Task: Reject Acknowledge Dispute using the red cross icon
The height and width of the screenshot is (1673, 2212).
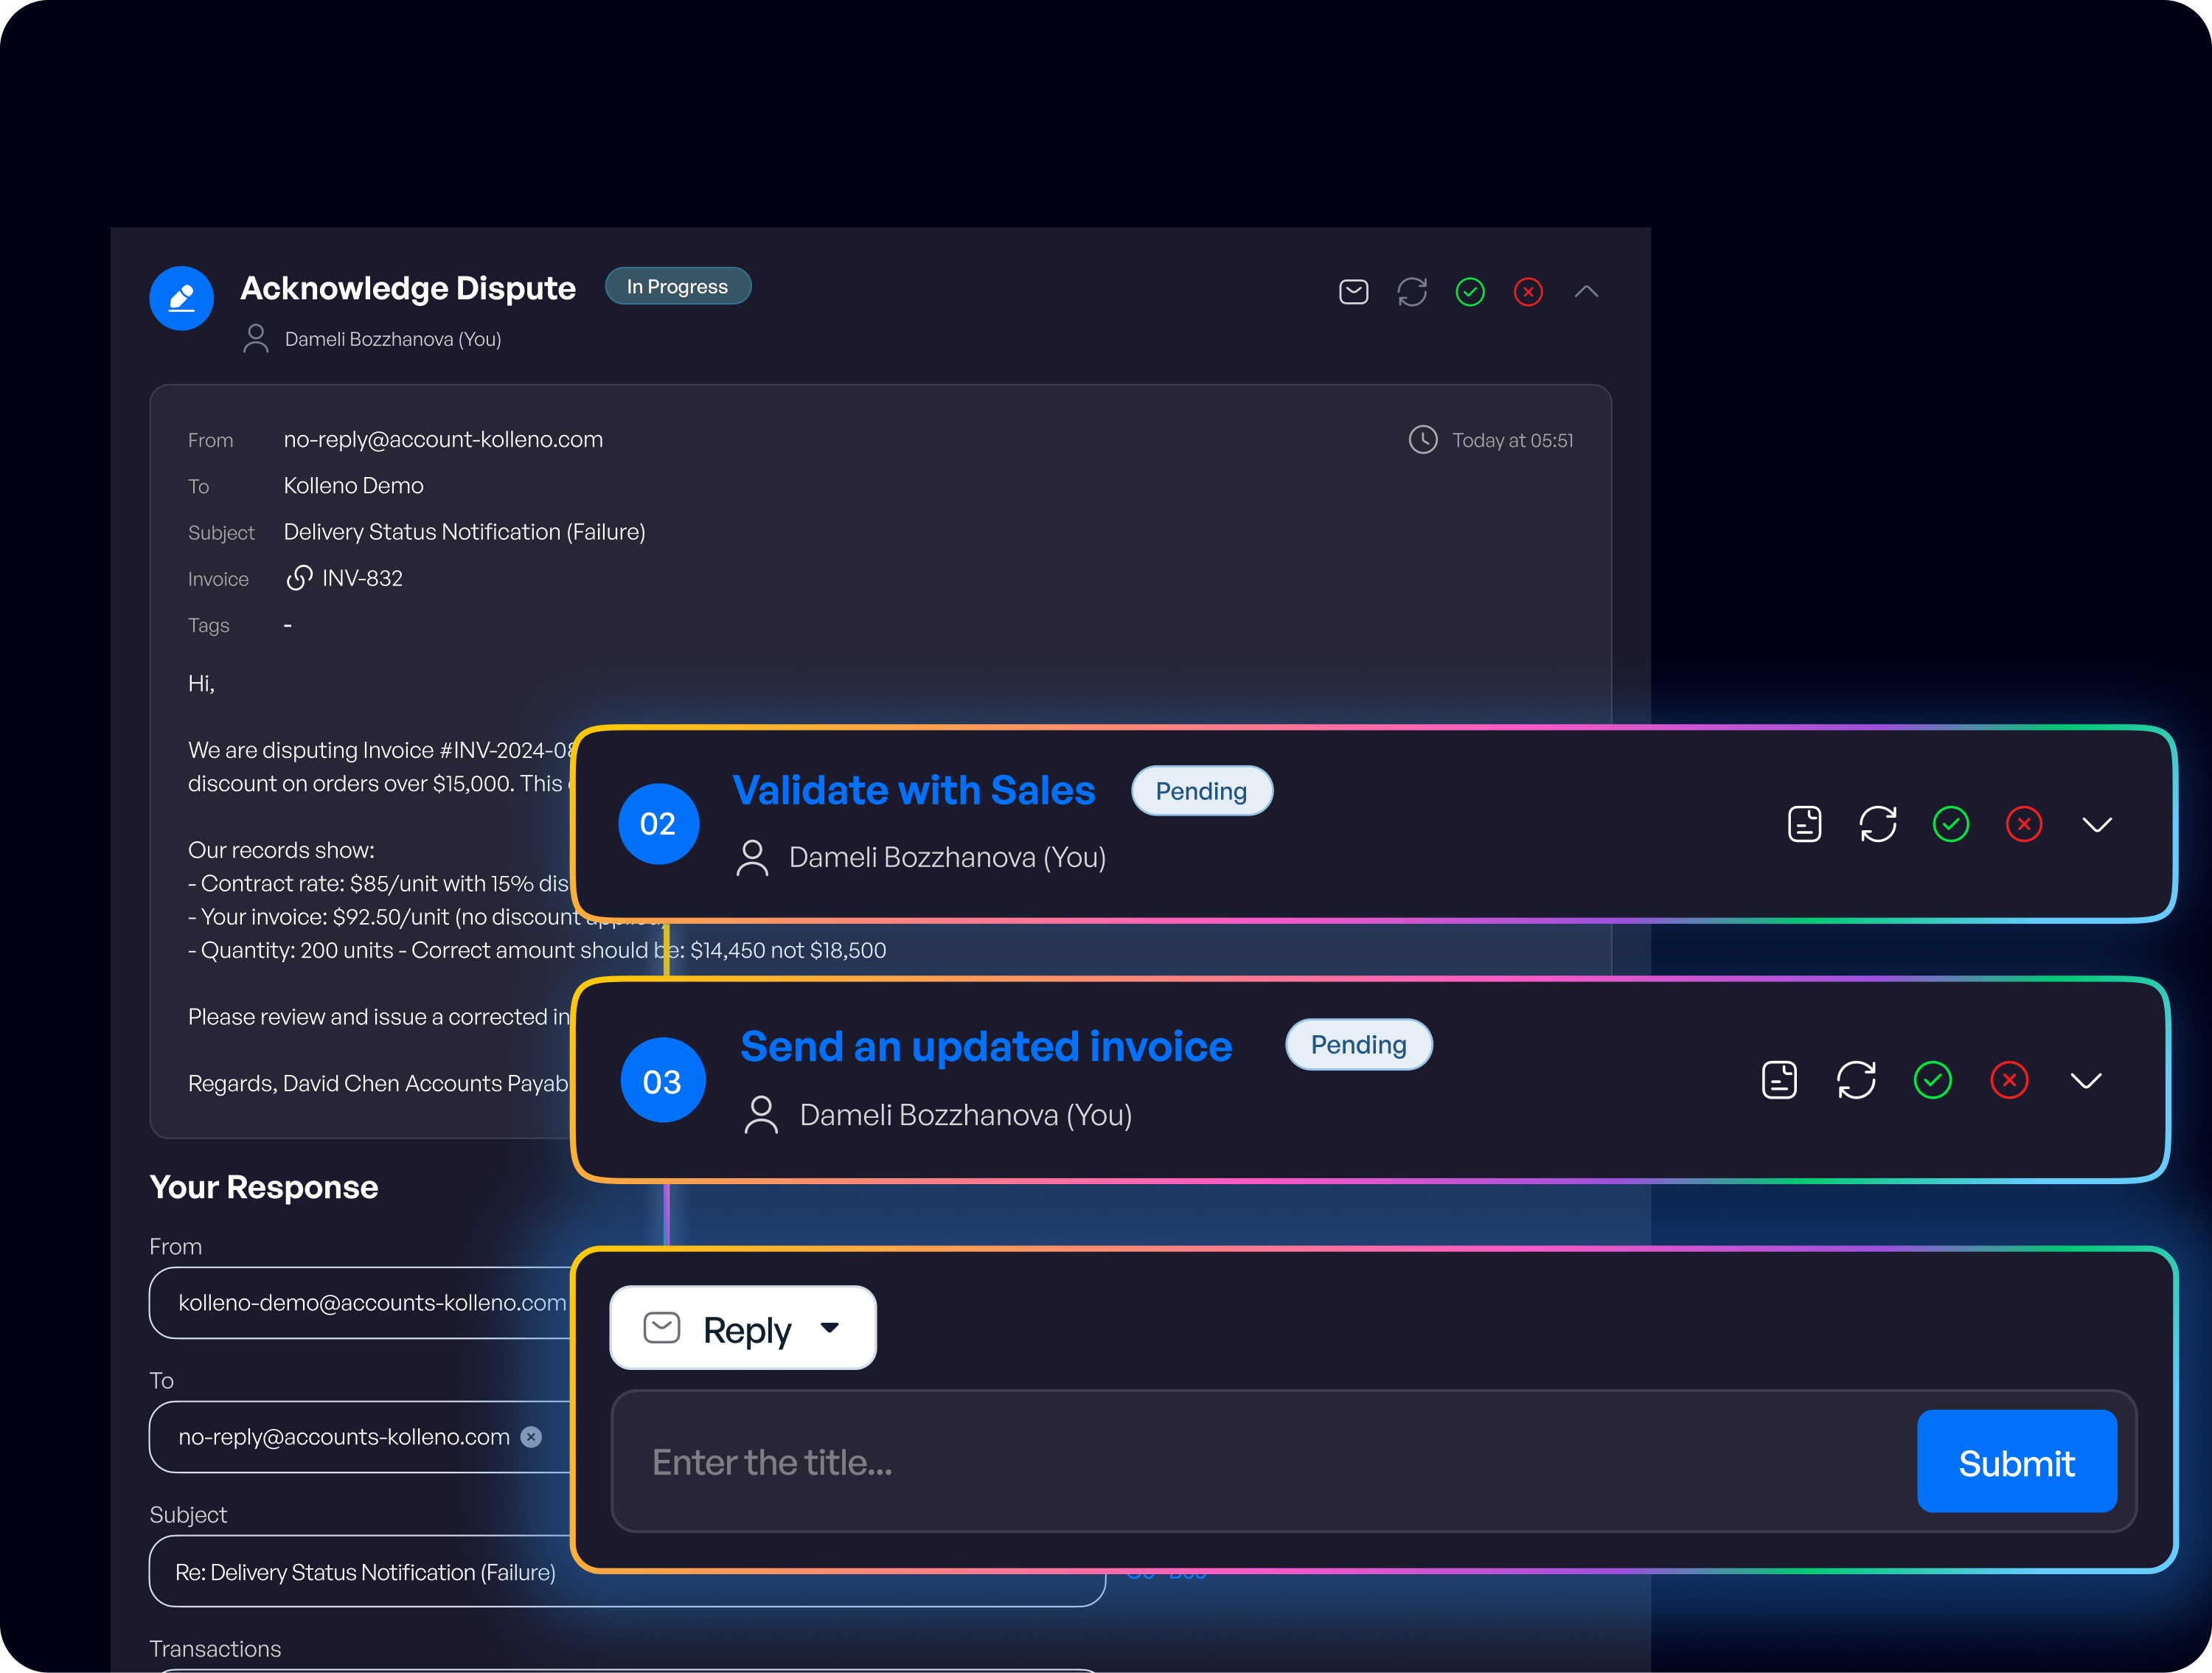Action: click(x=1528, y=291)
